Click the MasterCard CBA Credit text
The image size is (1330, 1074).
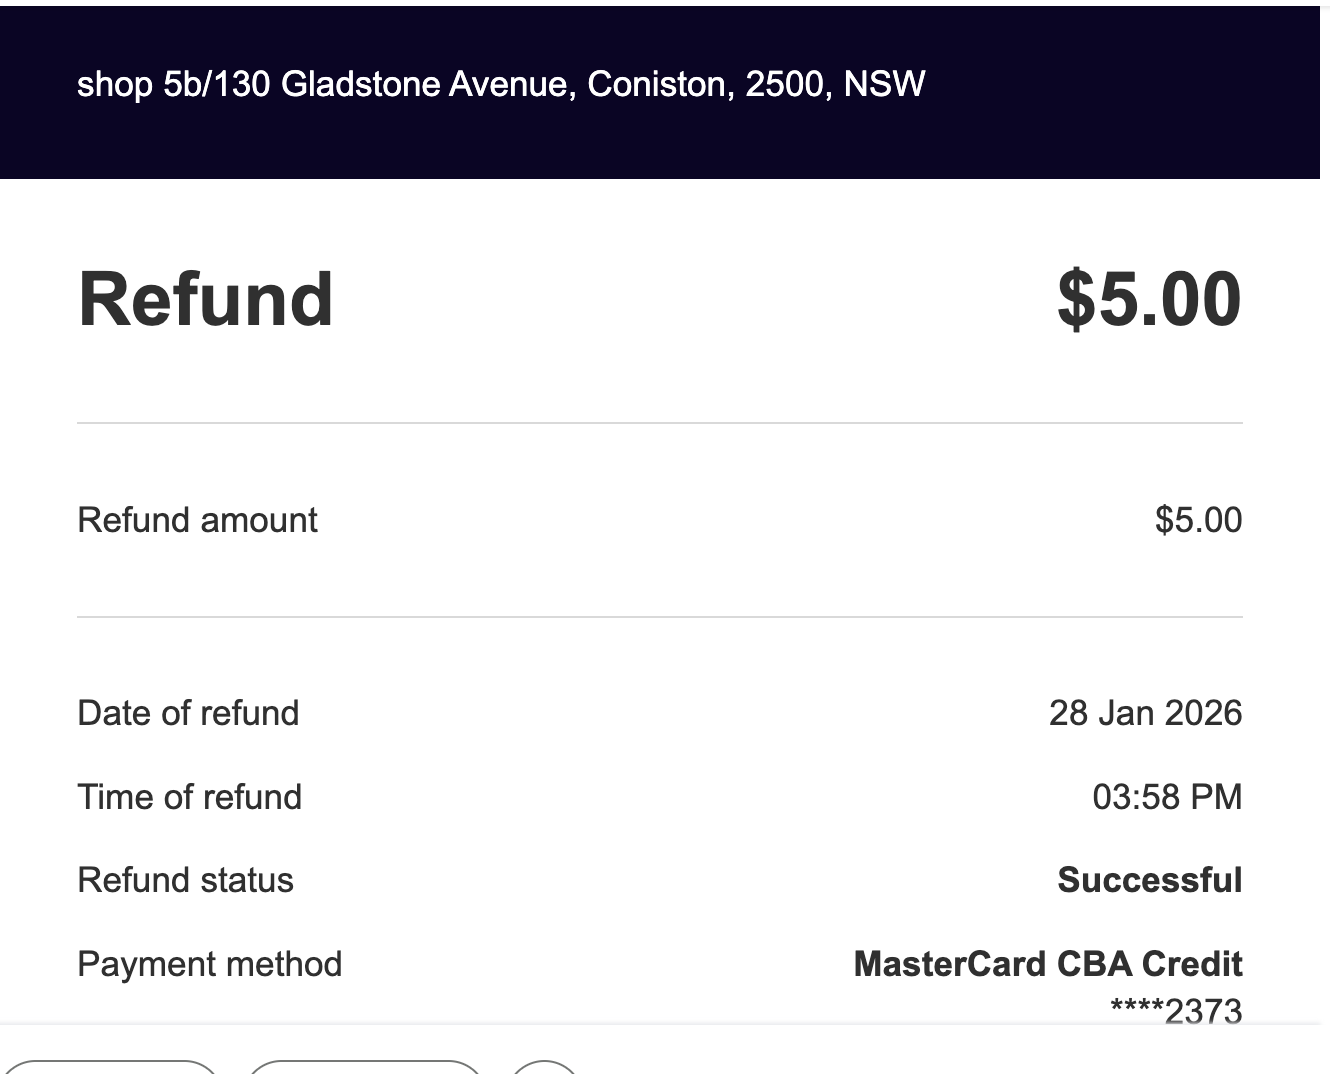[1047, 964]
